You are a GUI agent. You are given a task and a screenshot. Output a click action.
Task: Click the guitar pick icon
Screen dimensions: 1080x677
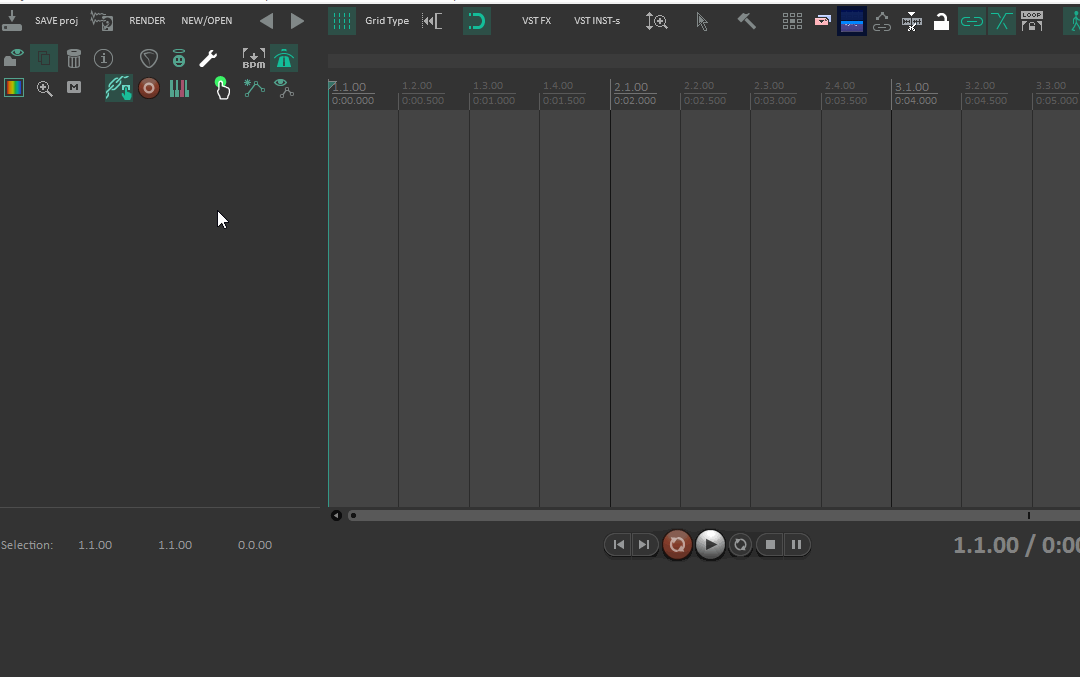[x=149, y=59]
